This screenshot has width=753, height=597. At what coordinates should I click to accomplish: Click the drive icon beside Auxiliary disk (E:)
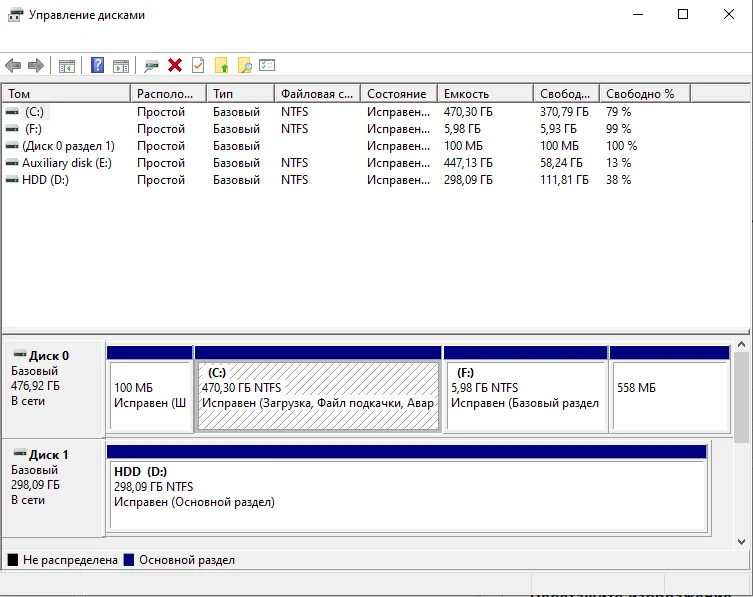(x=12, y=163)
